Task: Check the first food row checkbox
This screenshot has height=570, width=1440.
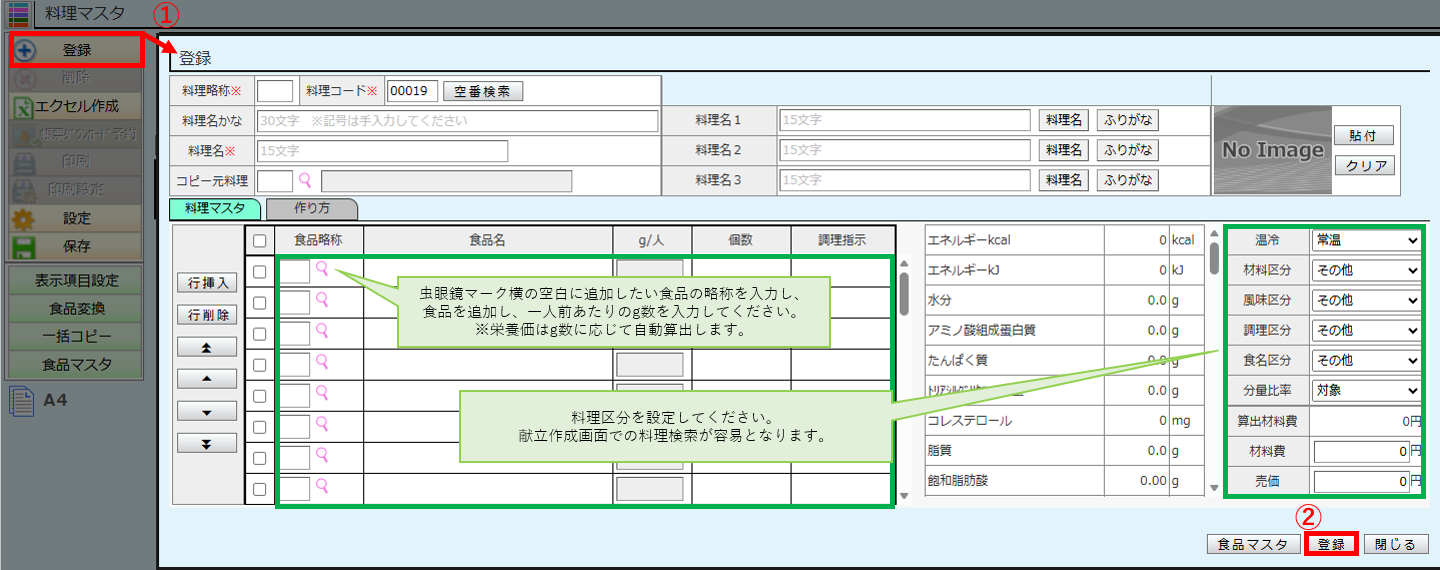Action: 260,271
